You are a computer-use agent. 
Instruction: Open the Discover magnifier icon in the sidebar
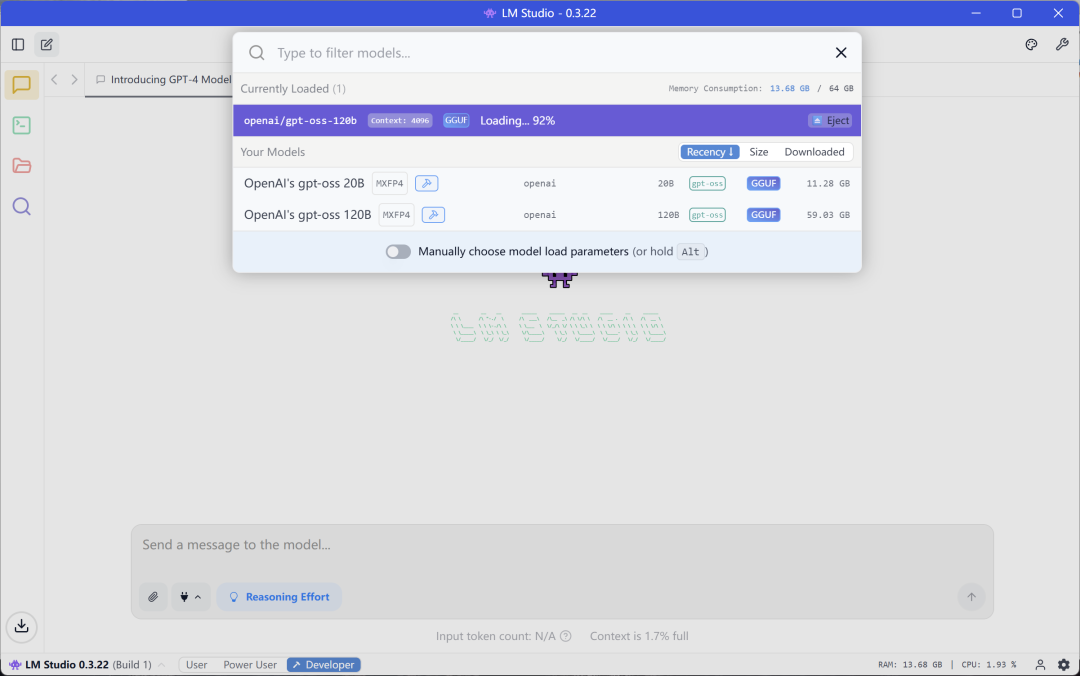point(21,206)
